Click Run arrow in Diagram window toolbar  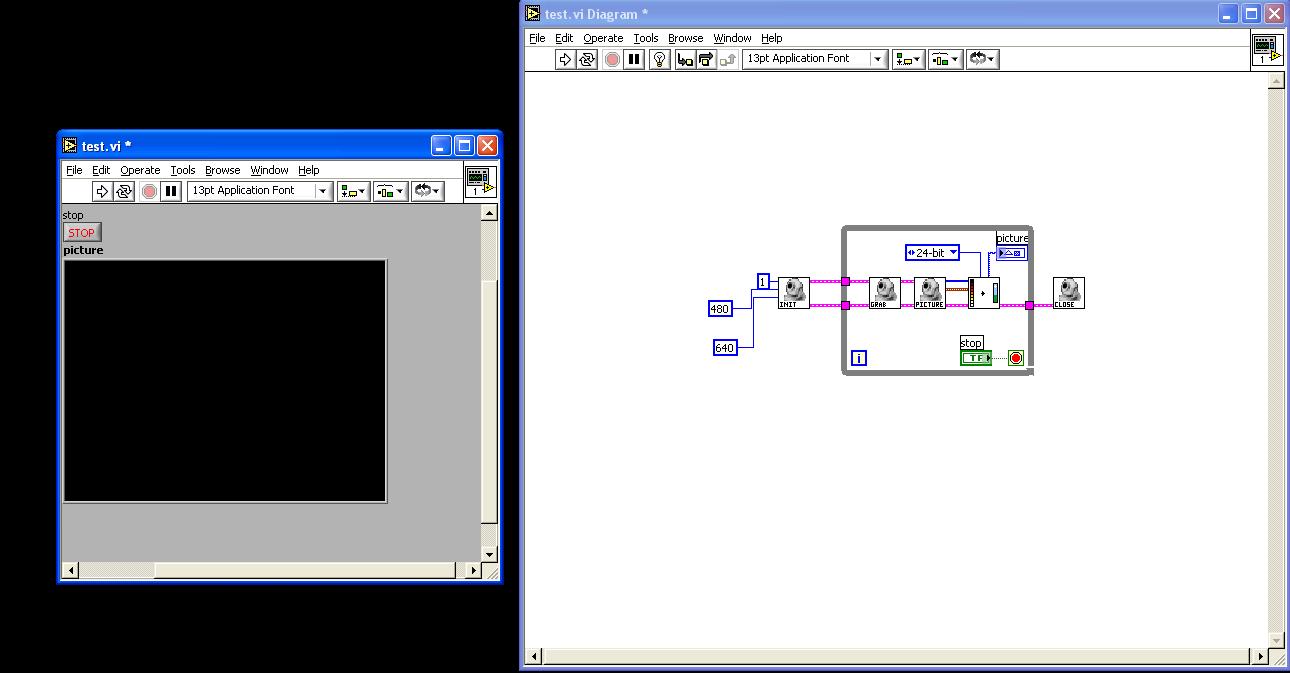565,59
